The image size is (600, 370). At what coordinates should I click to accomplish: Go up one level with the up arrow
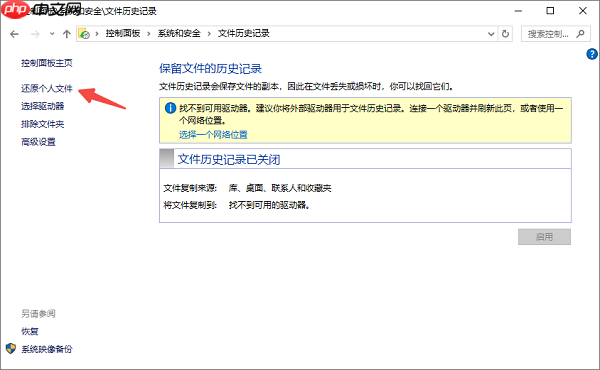[67, 34]
